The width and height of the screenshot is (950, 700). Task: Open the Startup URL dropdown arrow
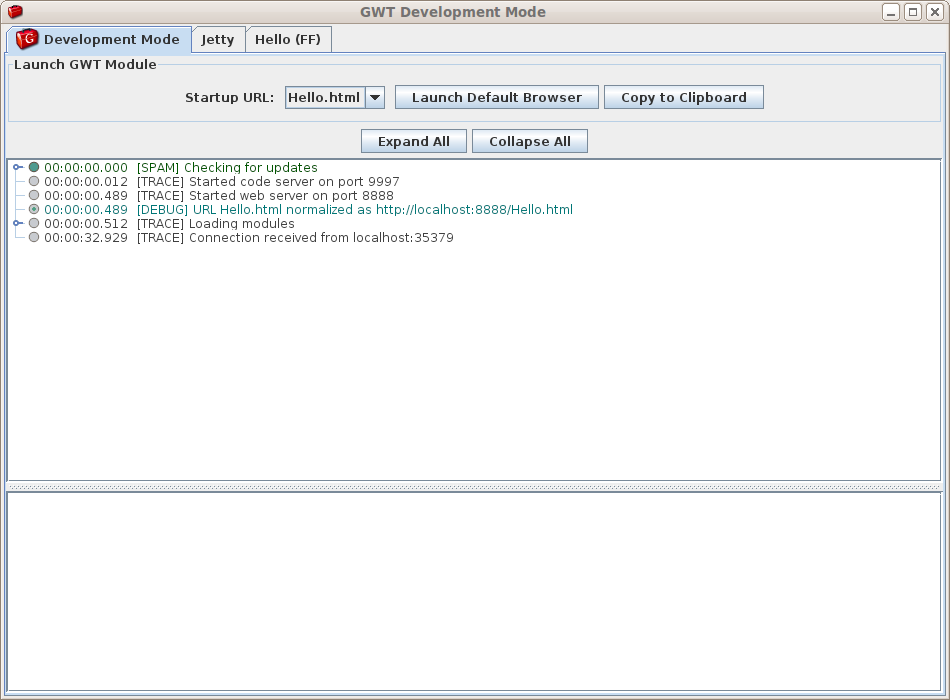click(x=375, y=98)
